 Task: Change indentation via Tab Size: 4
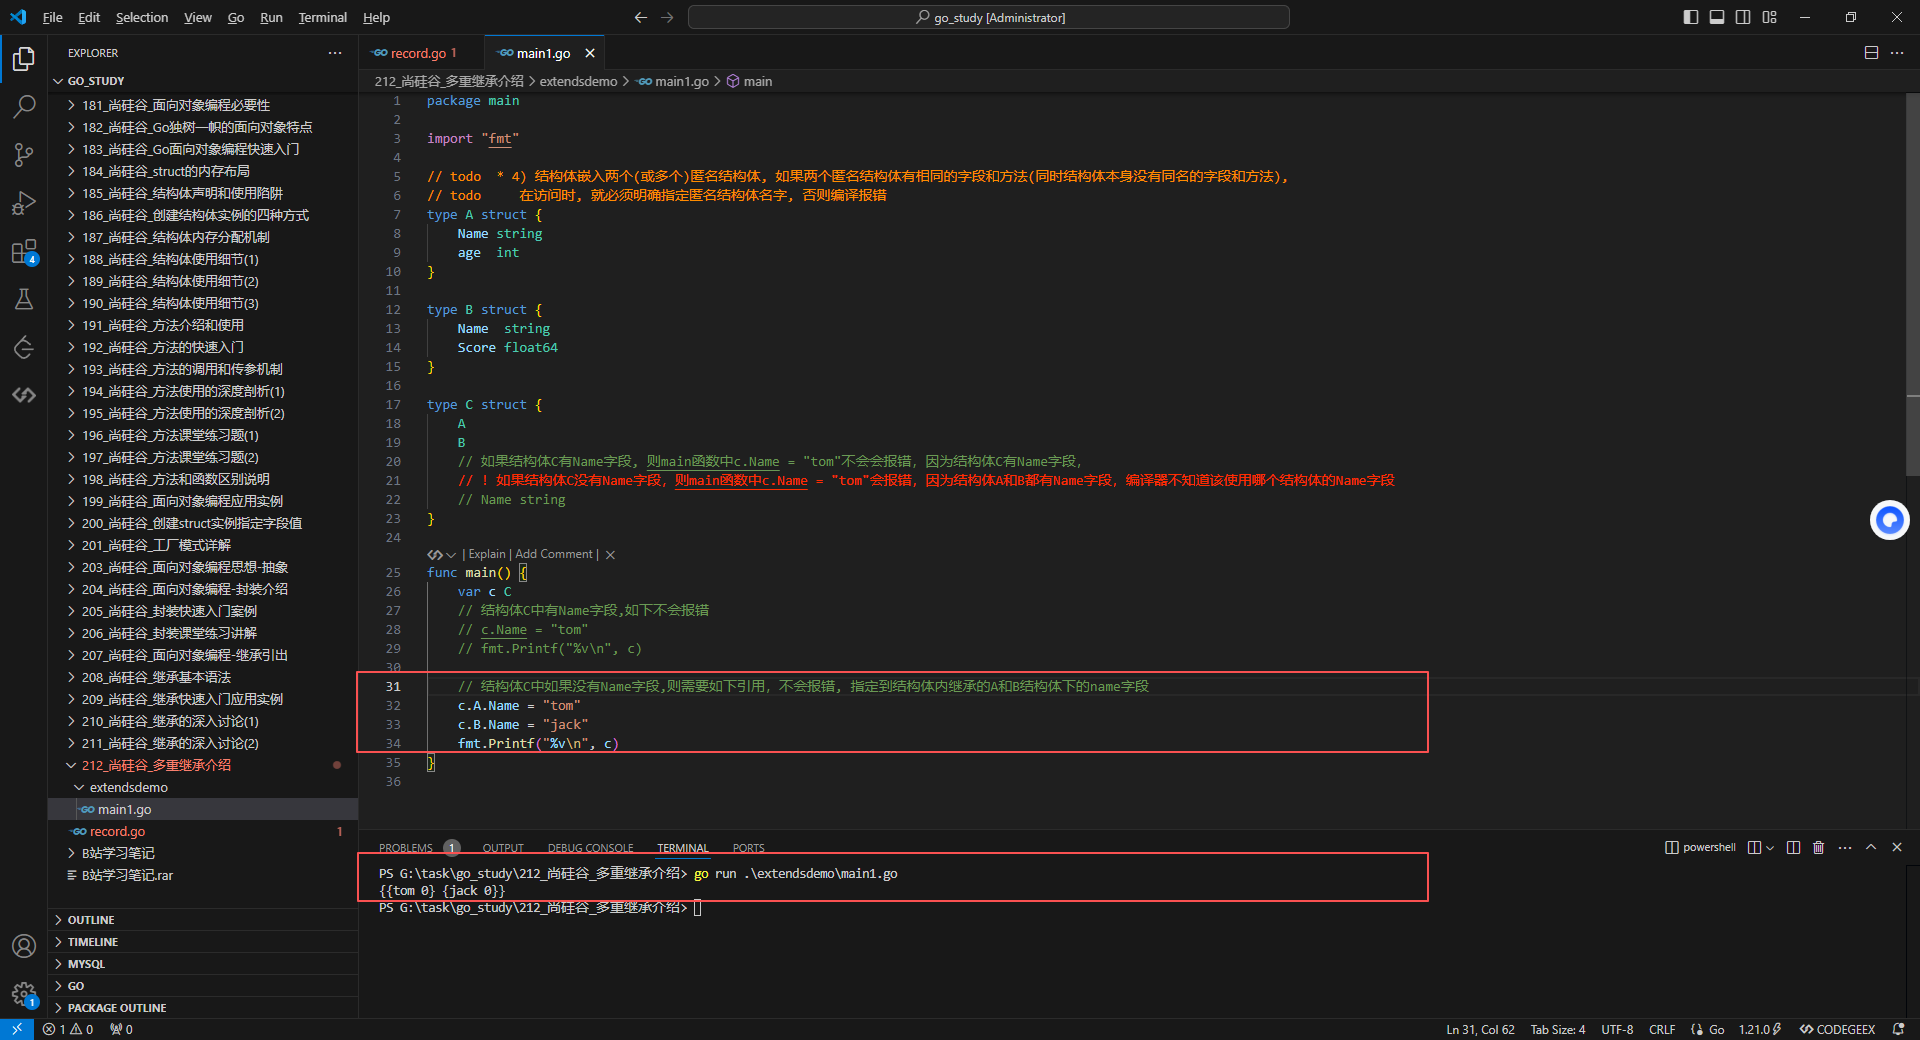1557,1029
